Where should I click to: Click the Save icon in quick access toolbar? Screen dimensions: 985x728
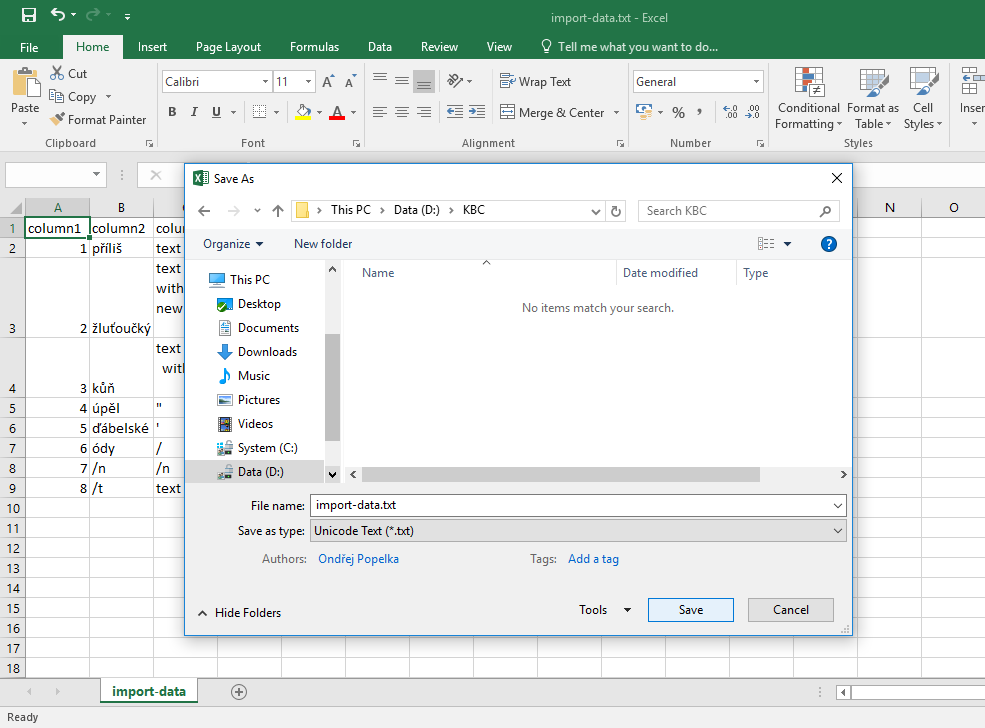[x=28, y=15]
